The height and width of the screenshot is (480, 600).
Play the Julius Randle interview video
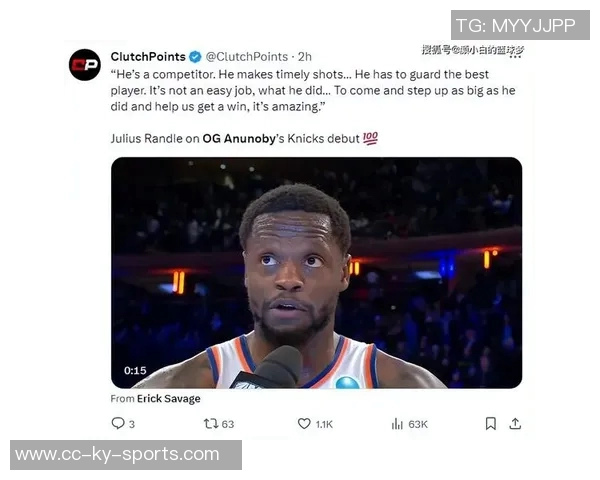point(316,273)
